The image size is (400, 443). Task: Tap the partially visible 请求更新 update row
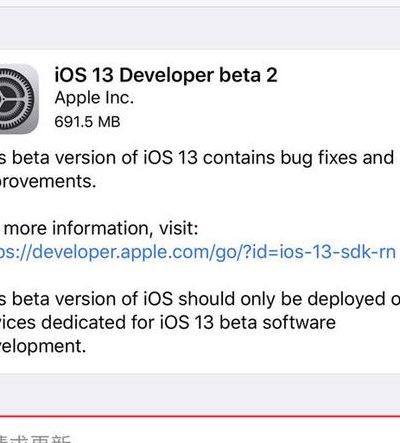tap(200, 431)
